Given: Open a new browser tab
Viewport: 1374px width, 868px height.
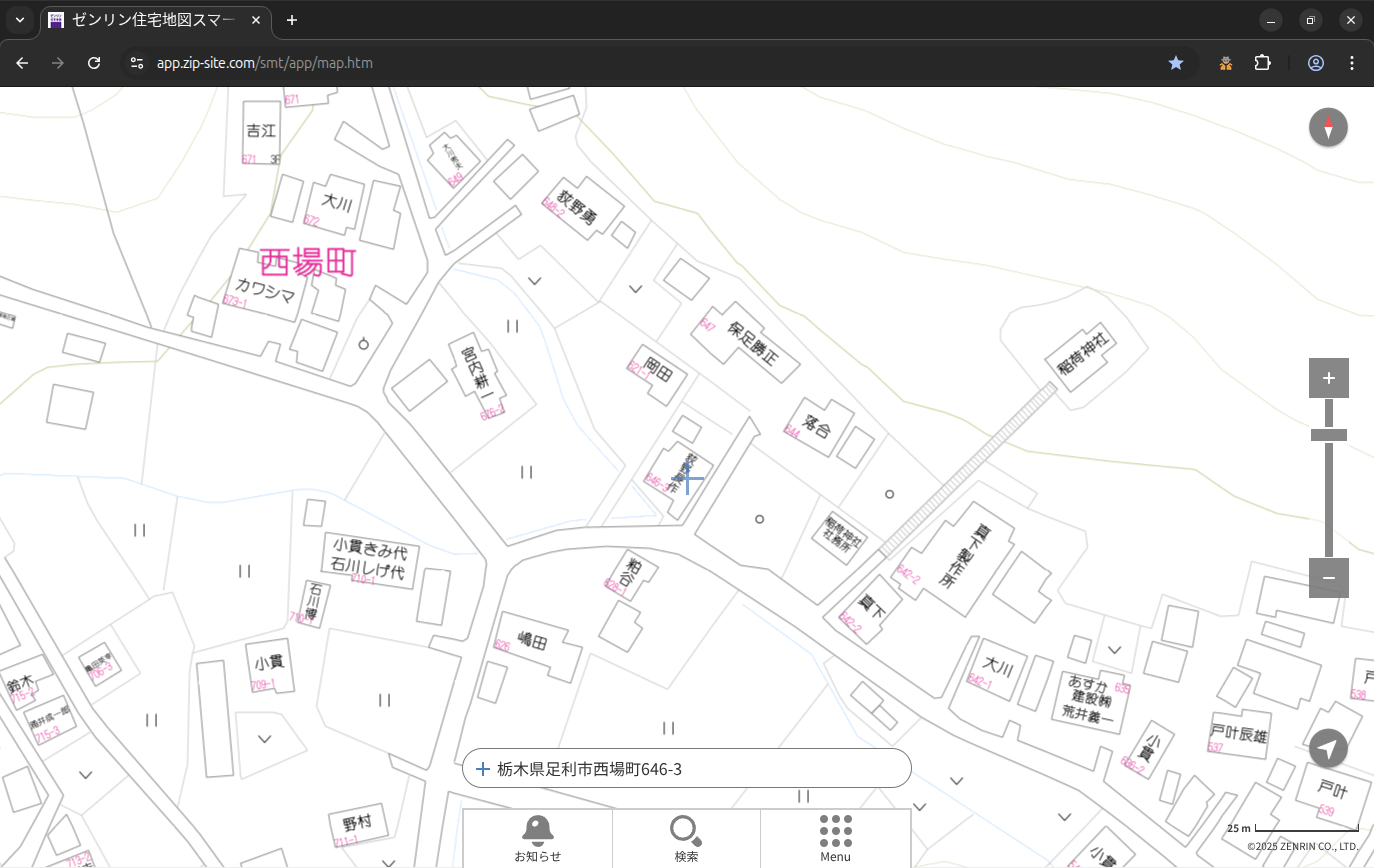Looking at the screenshot, I should click(292, 20).
